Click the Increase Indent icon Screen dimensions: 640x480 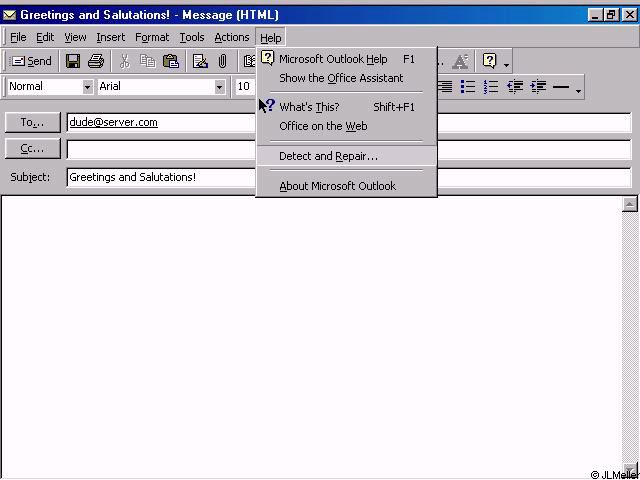tap(538, 87)
